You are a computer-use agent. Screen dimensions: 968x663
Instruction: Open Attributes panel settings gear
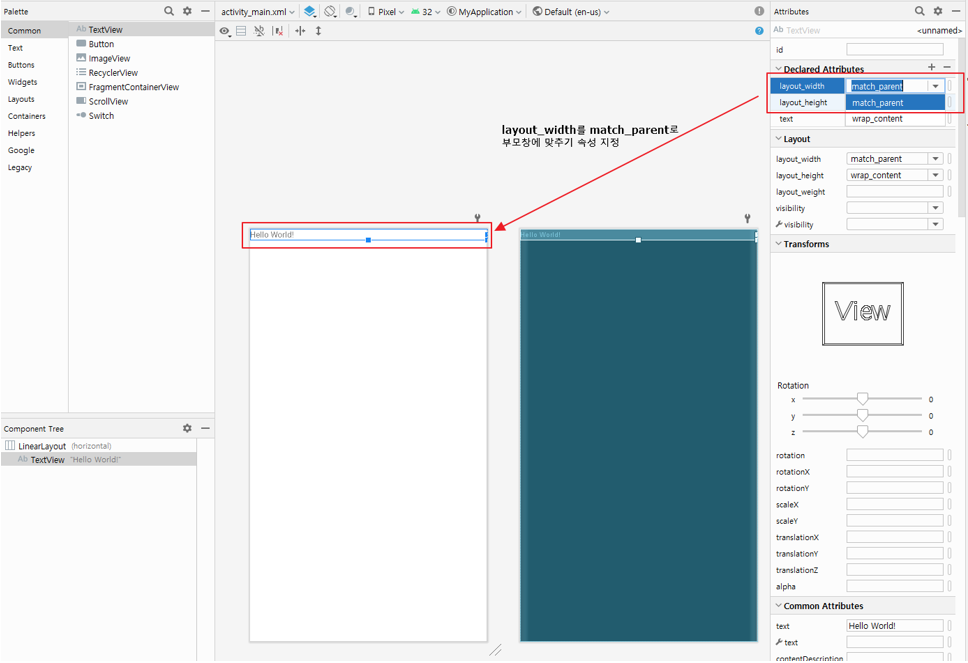tap(938, 11)
